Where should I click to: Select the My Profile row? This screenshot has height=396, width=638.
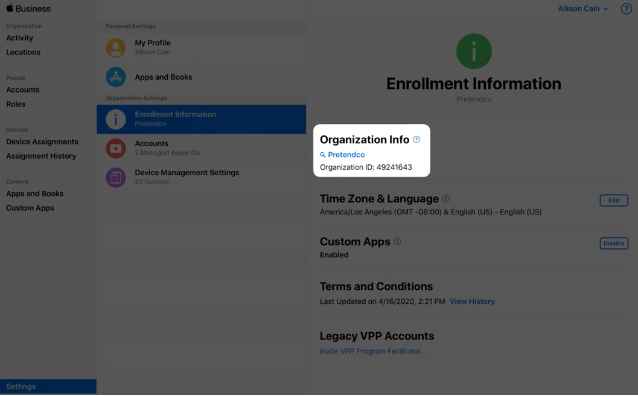point(201,48)
